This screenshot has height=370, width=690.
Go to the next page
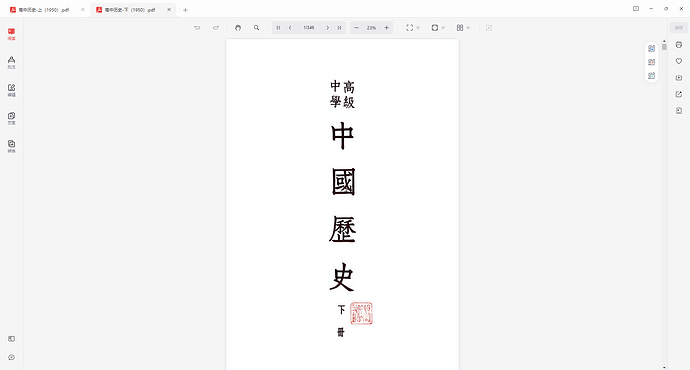coord(328,28)
